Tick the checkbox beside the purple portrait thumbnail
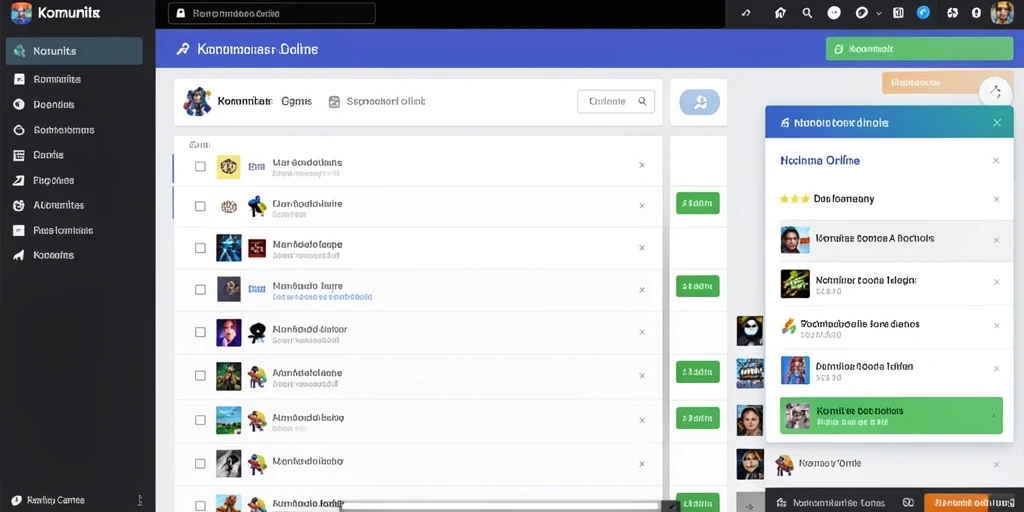The height and width of the screenshot is (512, 1024). coord(200,332)
